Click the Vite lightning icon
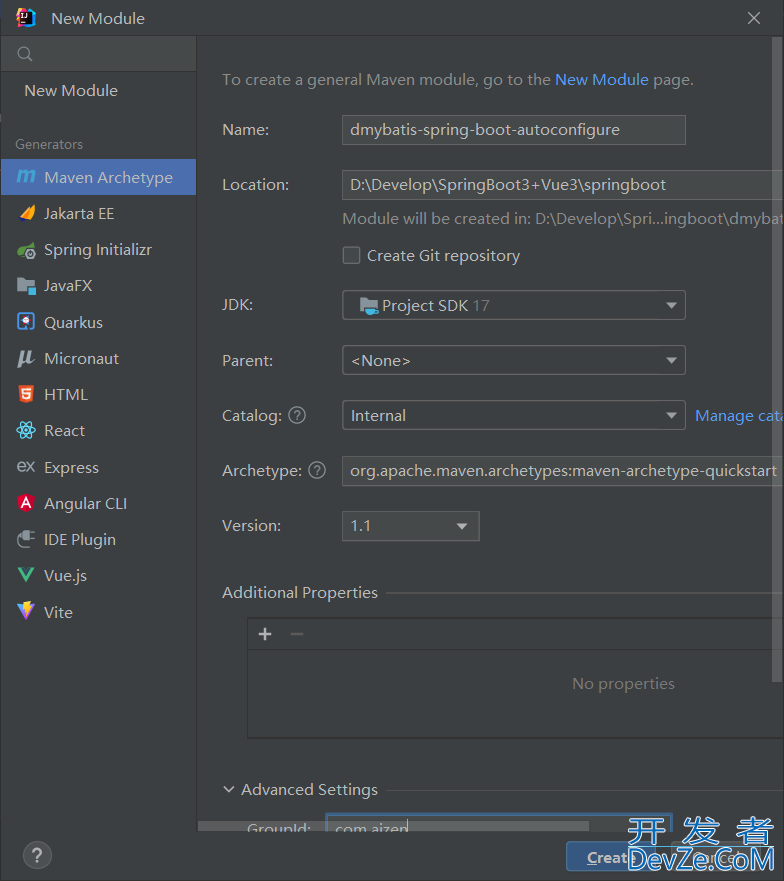 click(26, 611)
